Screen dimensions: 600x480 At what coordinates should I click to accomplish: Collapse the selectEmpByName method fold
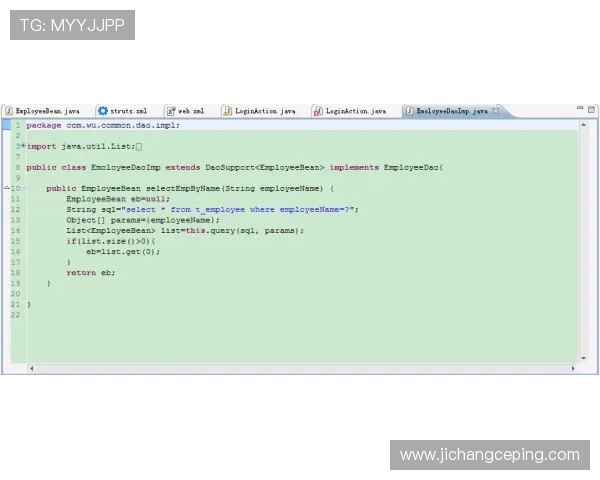click(23, 188)
